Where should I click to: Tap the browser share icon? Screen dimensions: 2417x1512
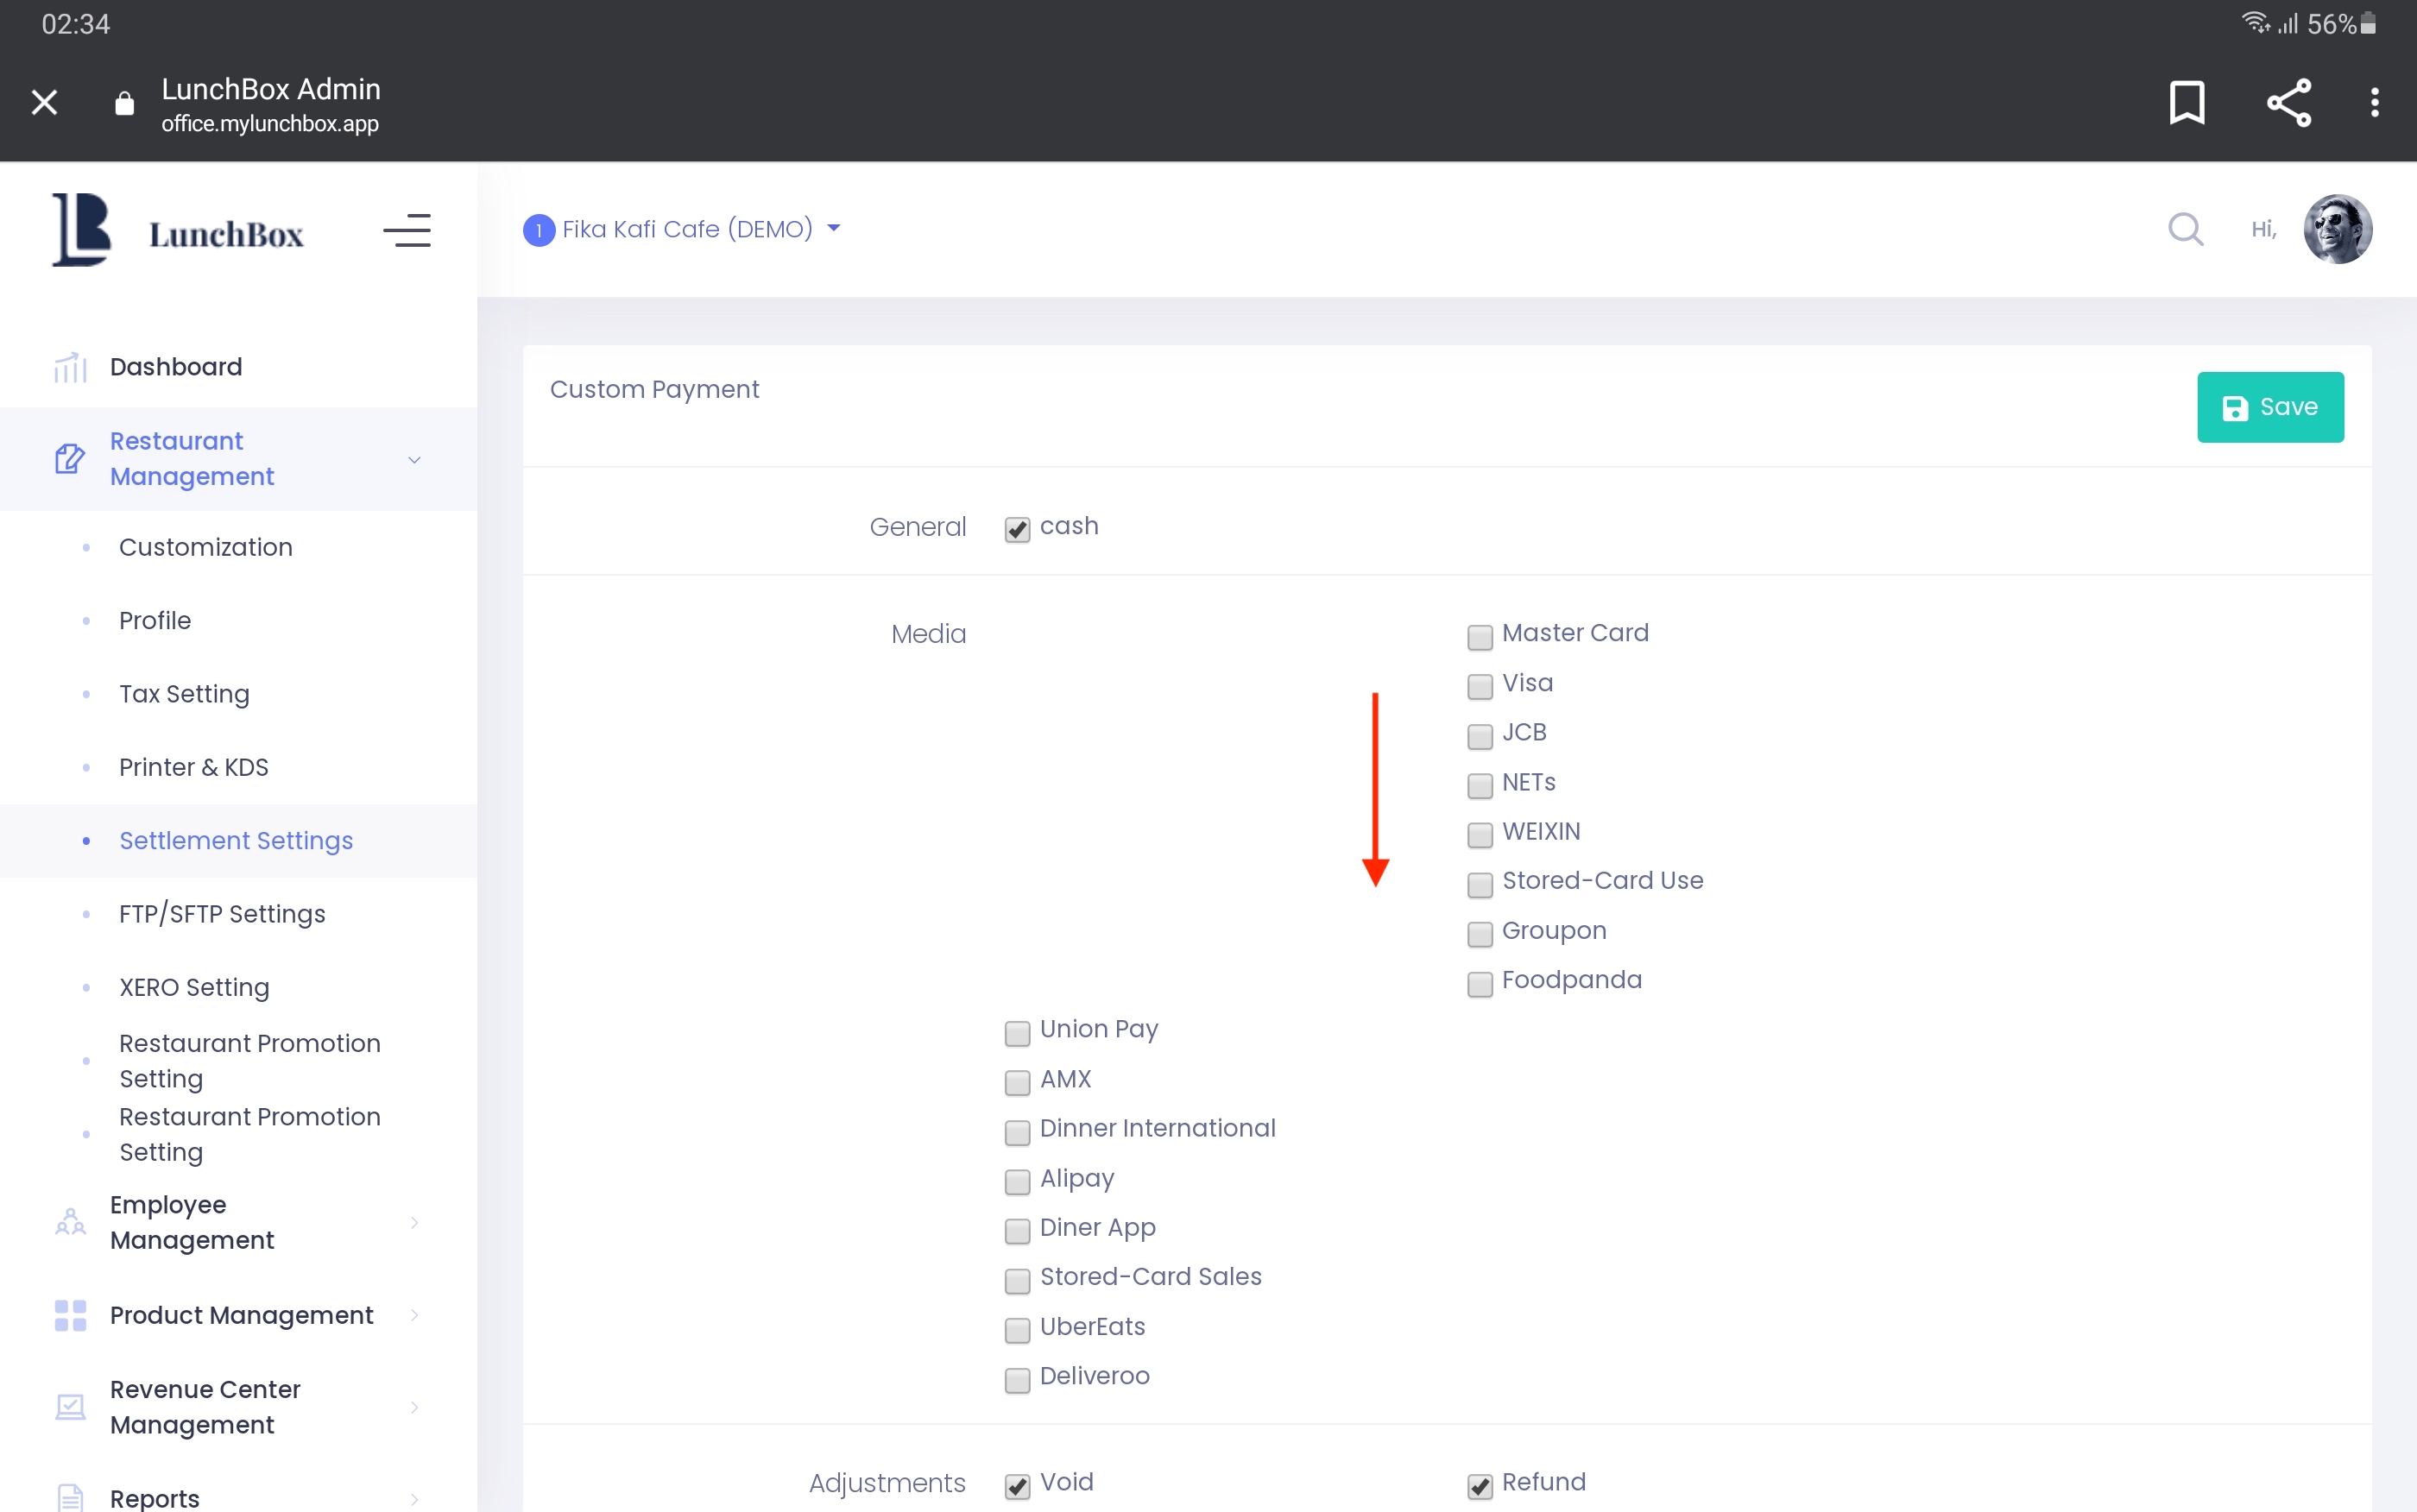[2288, 102]
